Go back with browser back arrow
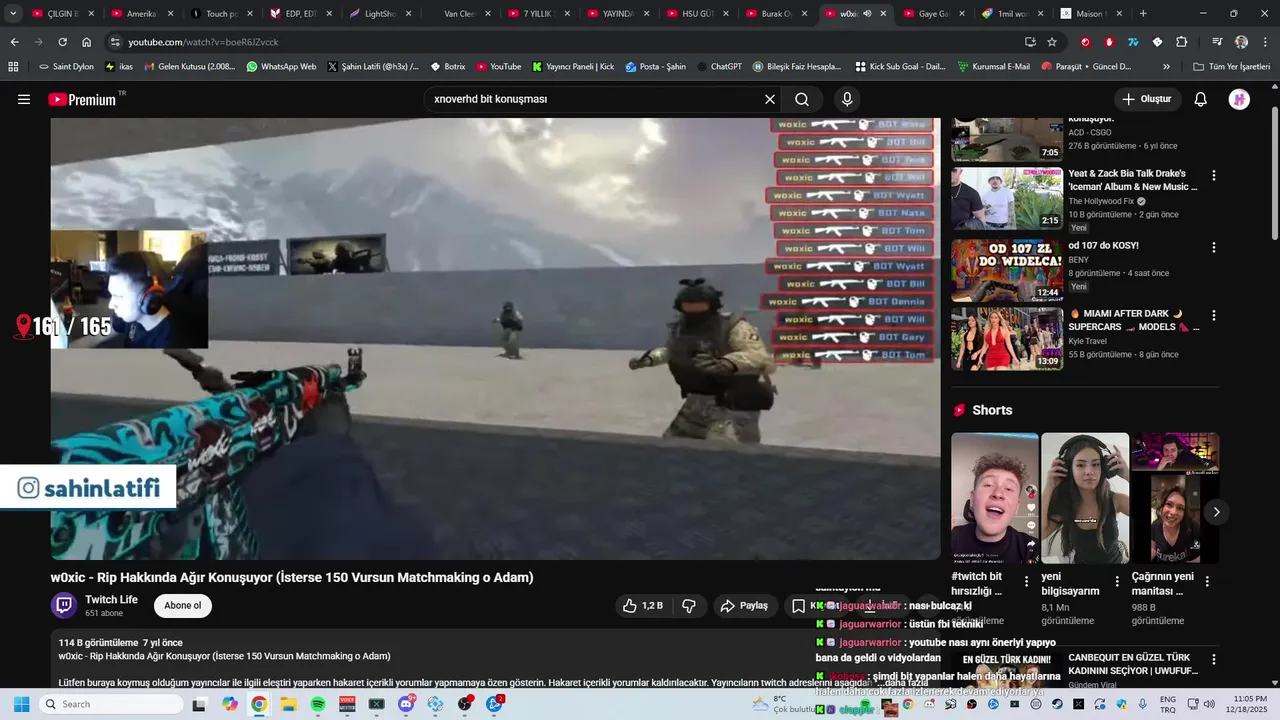 [x=14, y=42]
